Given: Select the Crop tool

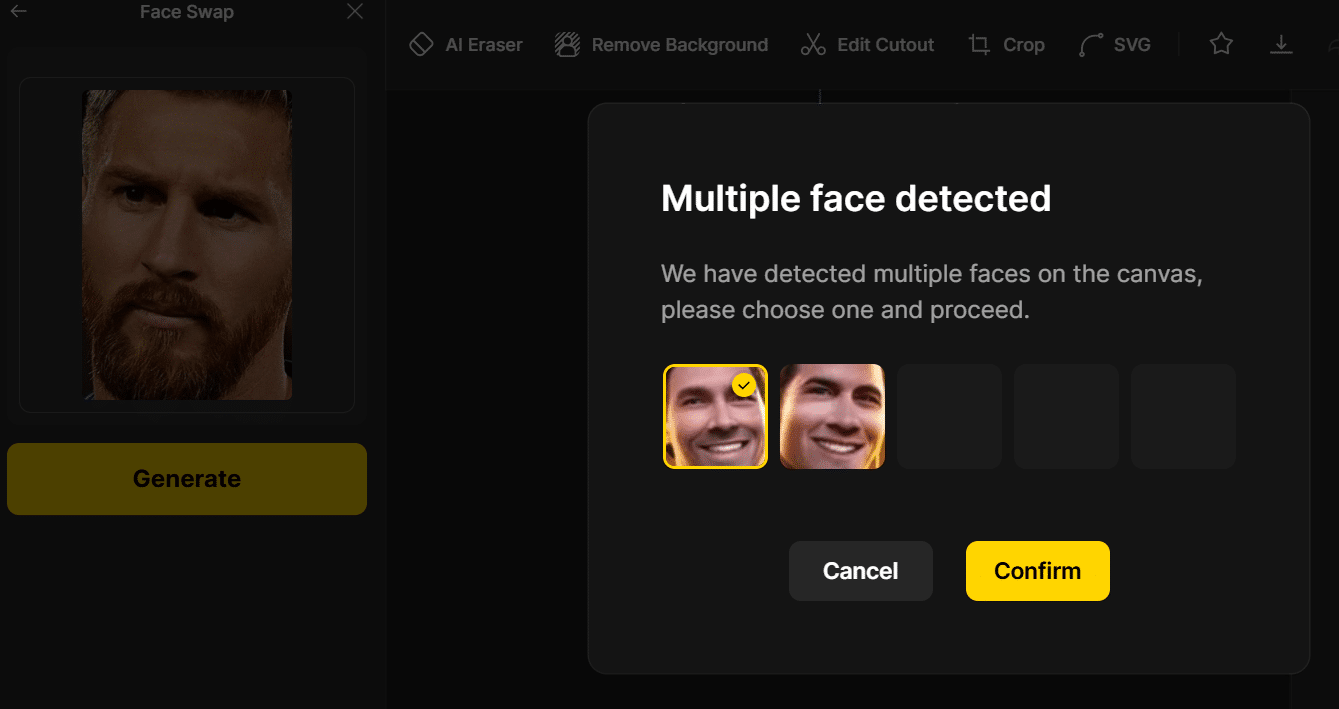Looking at the screenshot, I should tap(1007, 45).
